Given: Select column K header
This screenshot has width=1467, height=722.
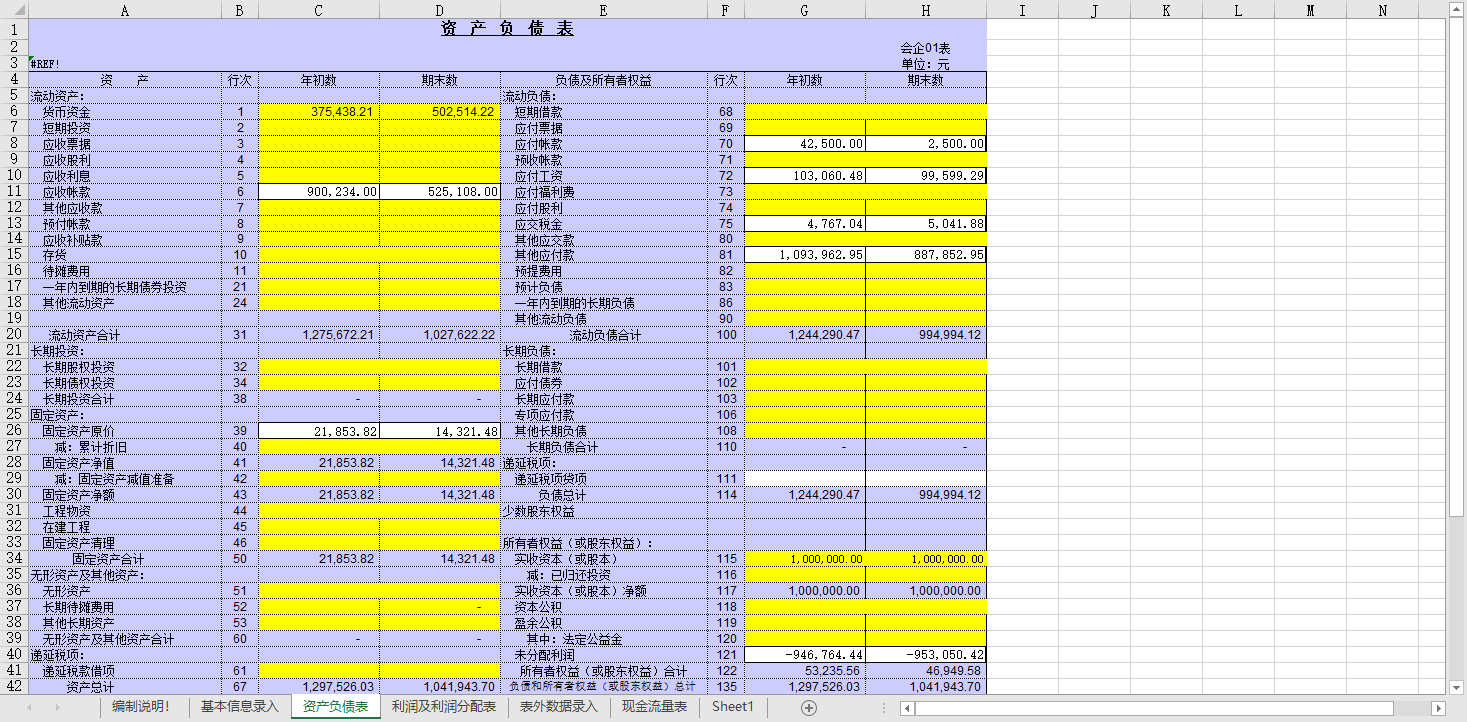Looking at the screenshot, I should [x=1166, y=10].
